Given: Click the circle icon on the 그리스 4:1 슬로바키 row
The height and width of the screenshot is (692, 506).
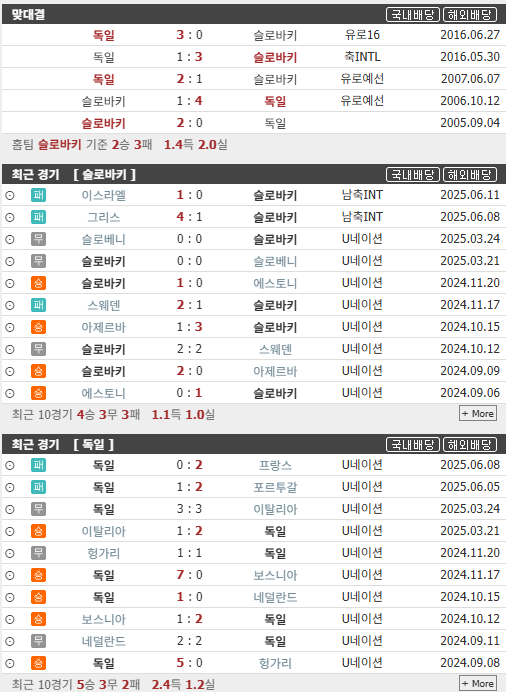Looking at the screenshot, I should tap(10, 217).
